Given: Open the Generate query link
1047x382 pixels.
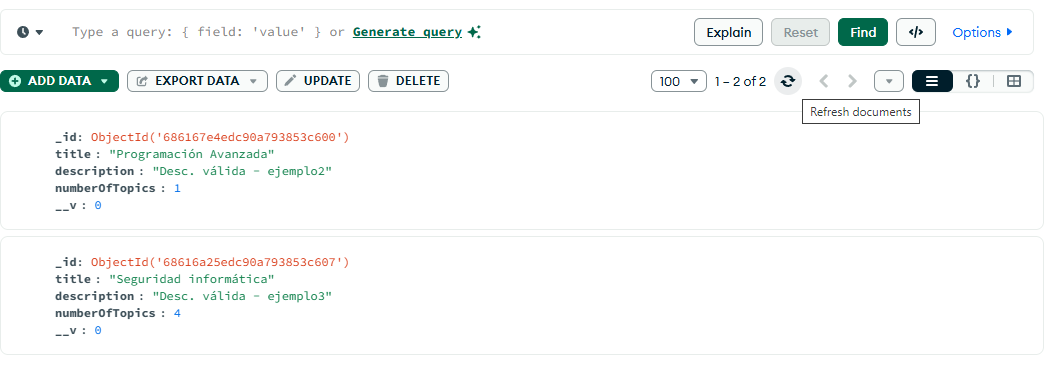Looking at the screenshot, I should (407, 32).
